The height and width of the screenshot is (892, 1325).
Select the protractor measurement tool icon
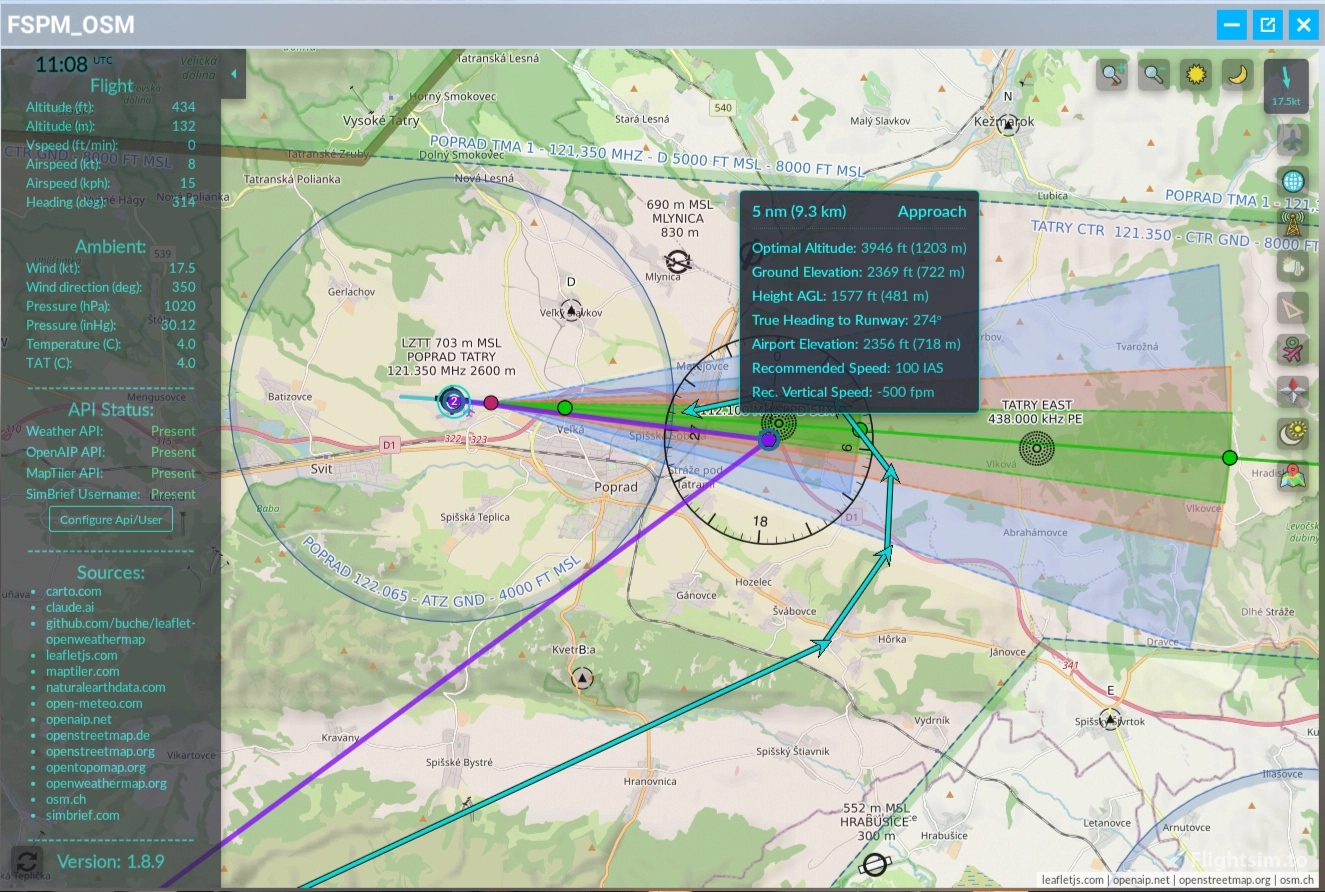coord(1293,308)
